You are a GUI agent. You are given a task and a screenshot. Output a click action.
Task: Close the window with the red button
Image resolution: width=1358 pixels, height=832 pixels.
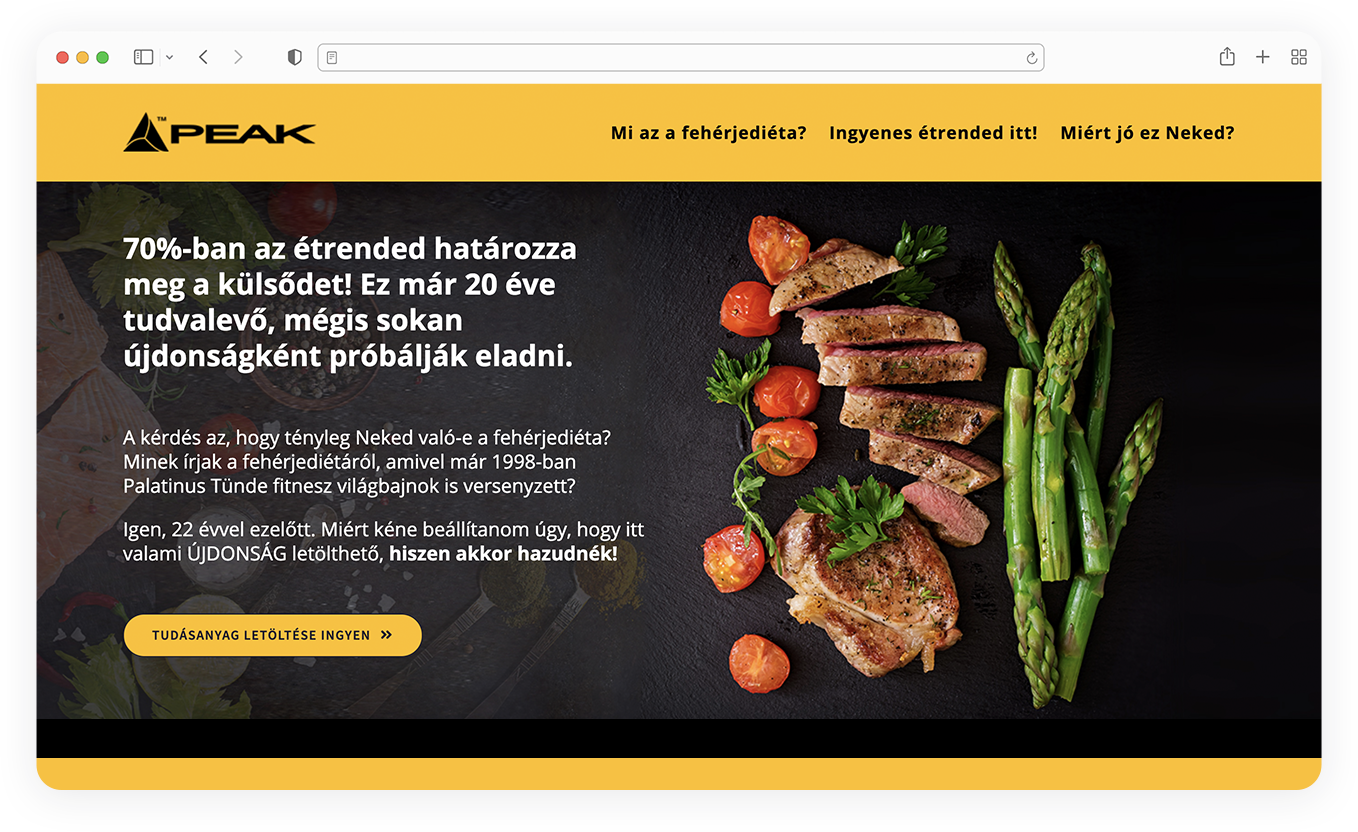(62, 58)
